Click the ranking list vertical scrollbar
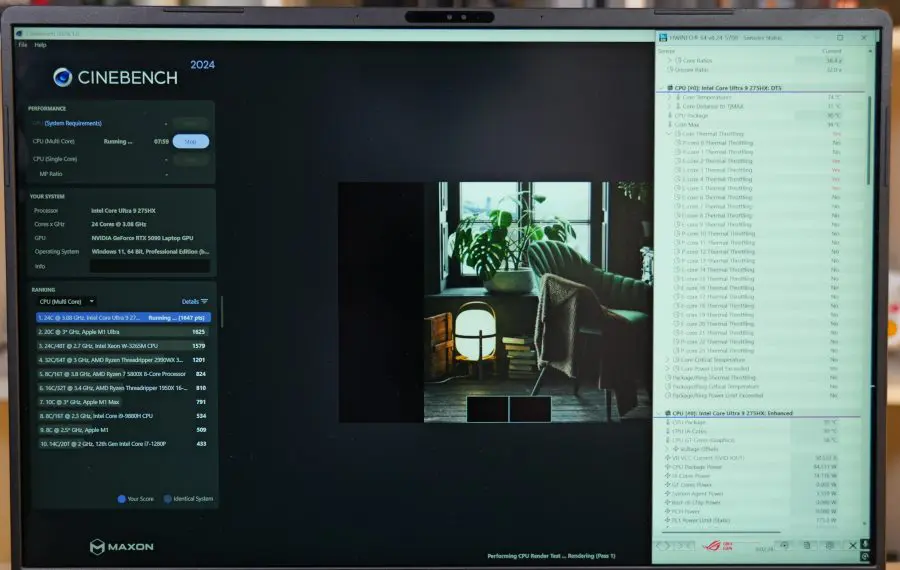Screen dimensions: 900x570 (222, 313)
